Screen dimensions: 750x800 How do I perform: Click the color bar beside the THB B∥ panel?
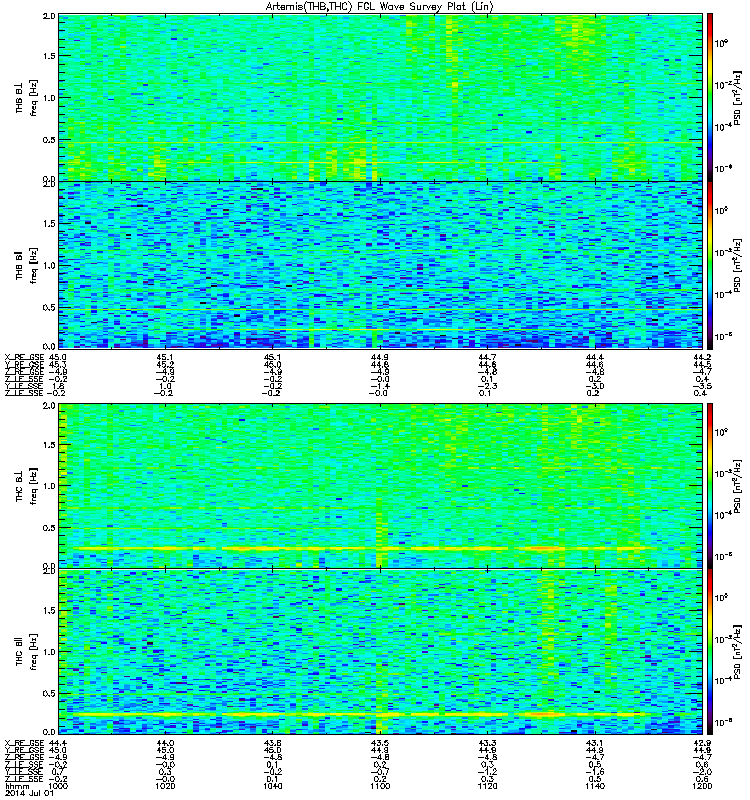coord(709,265)
